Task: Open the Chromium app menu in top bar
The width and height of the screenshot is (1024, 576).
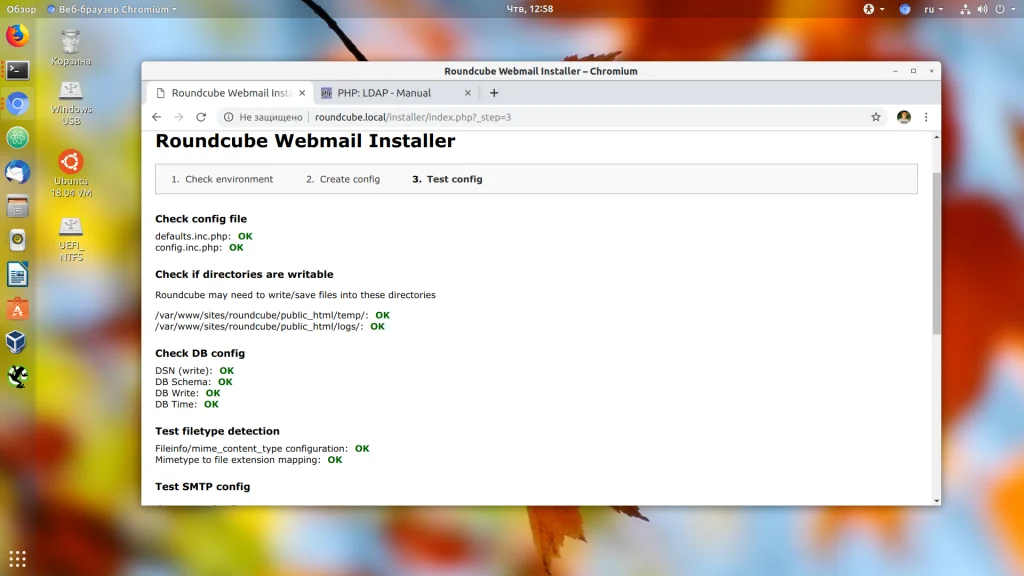Action: (x=112, y=9)
